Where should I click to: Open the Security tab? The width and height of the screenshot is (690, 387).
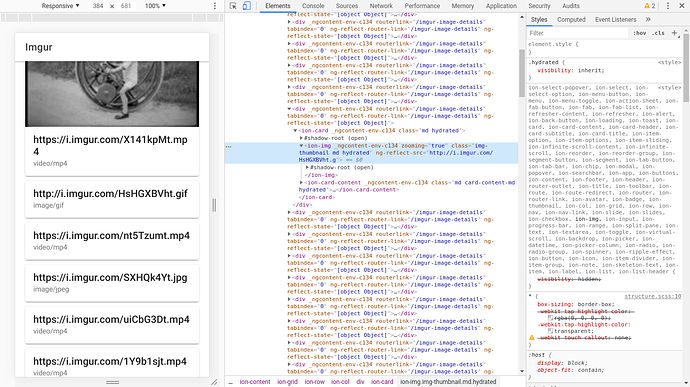pos(539,6)
